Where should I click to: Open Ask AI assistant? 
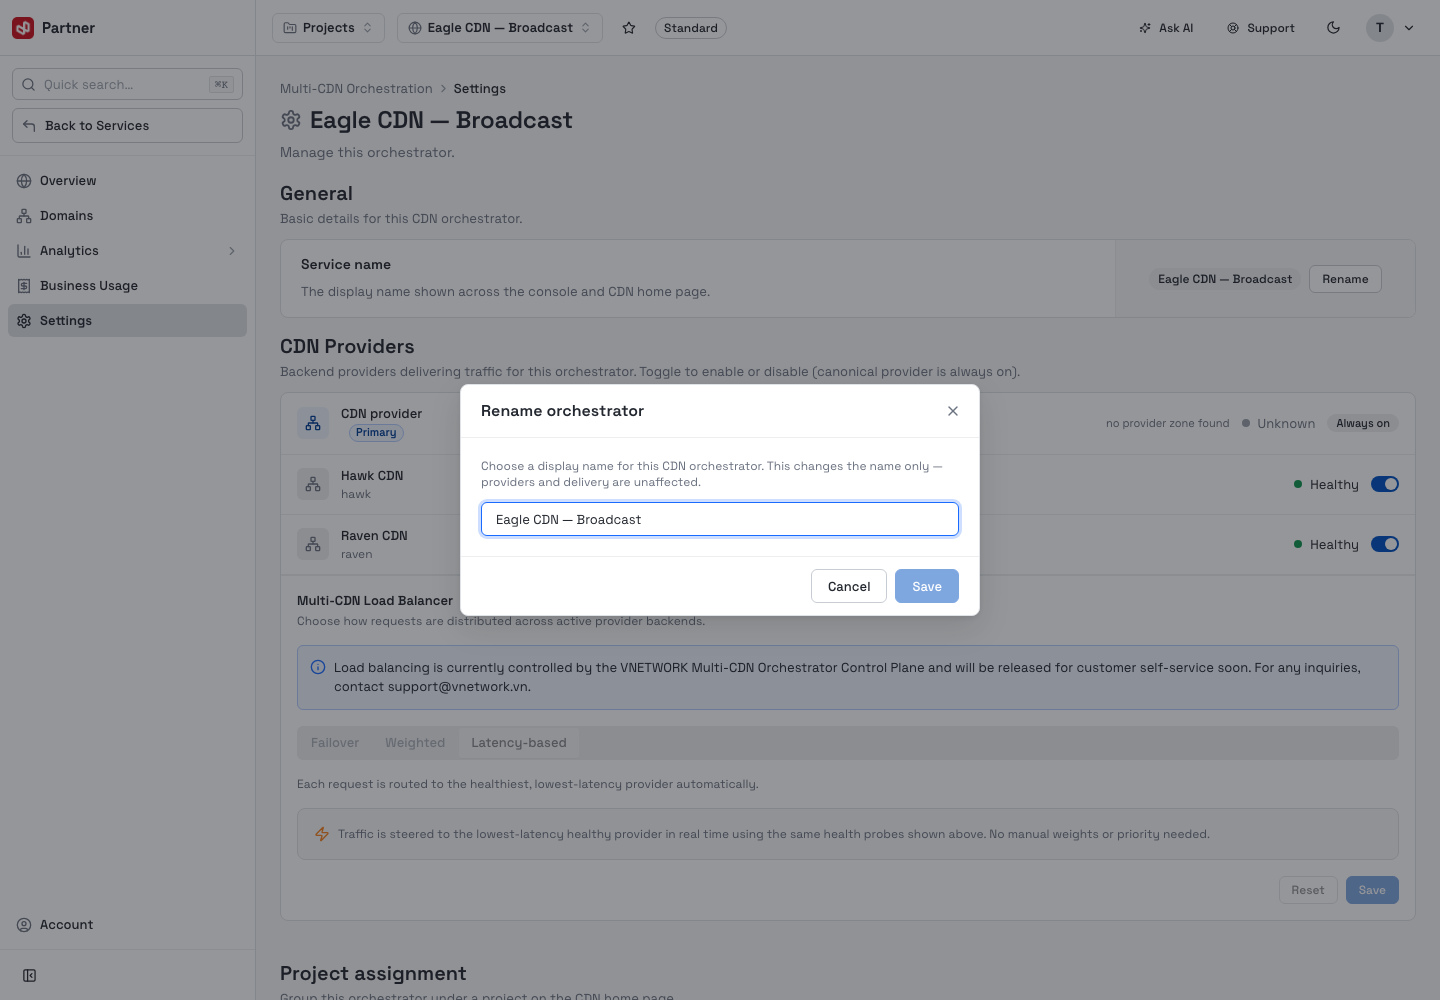click(1166, 28)
